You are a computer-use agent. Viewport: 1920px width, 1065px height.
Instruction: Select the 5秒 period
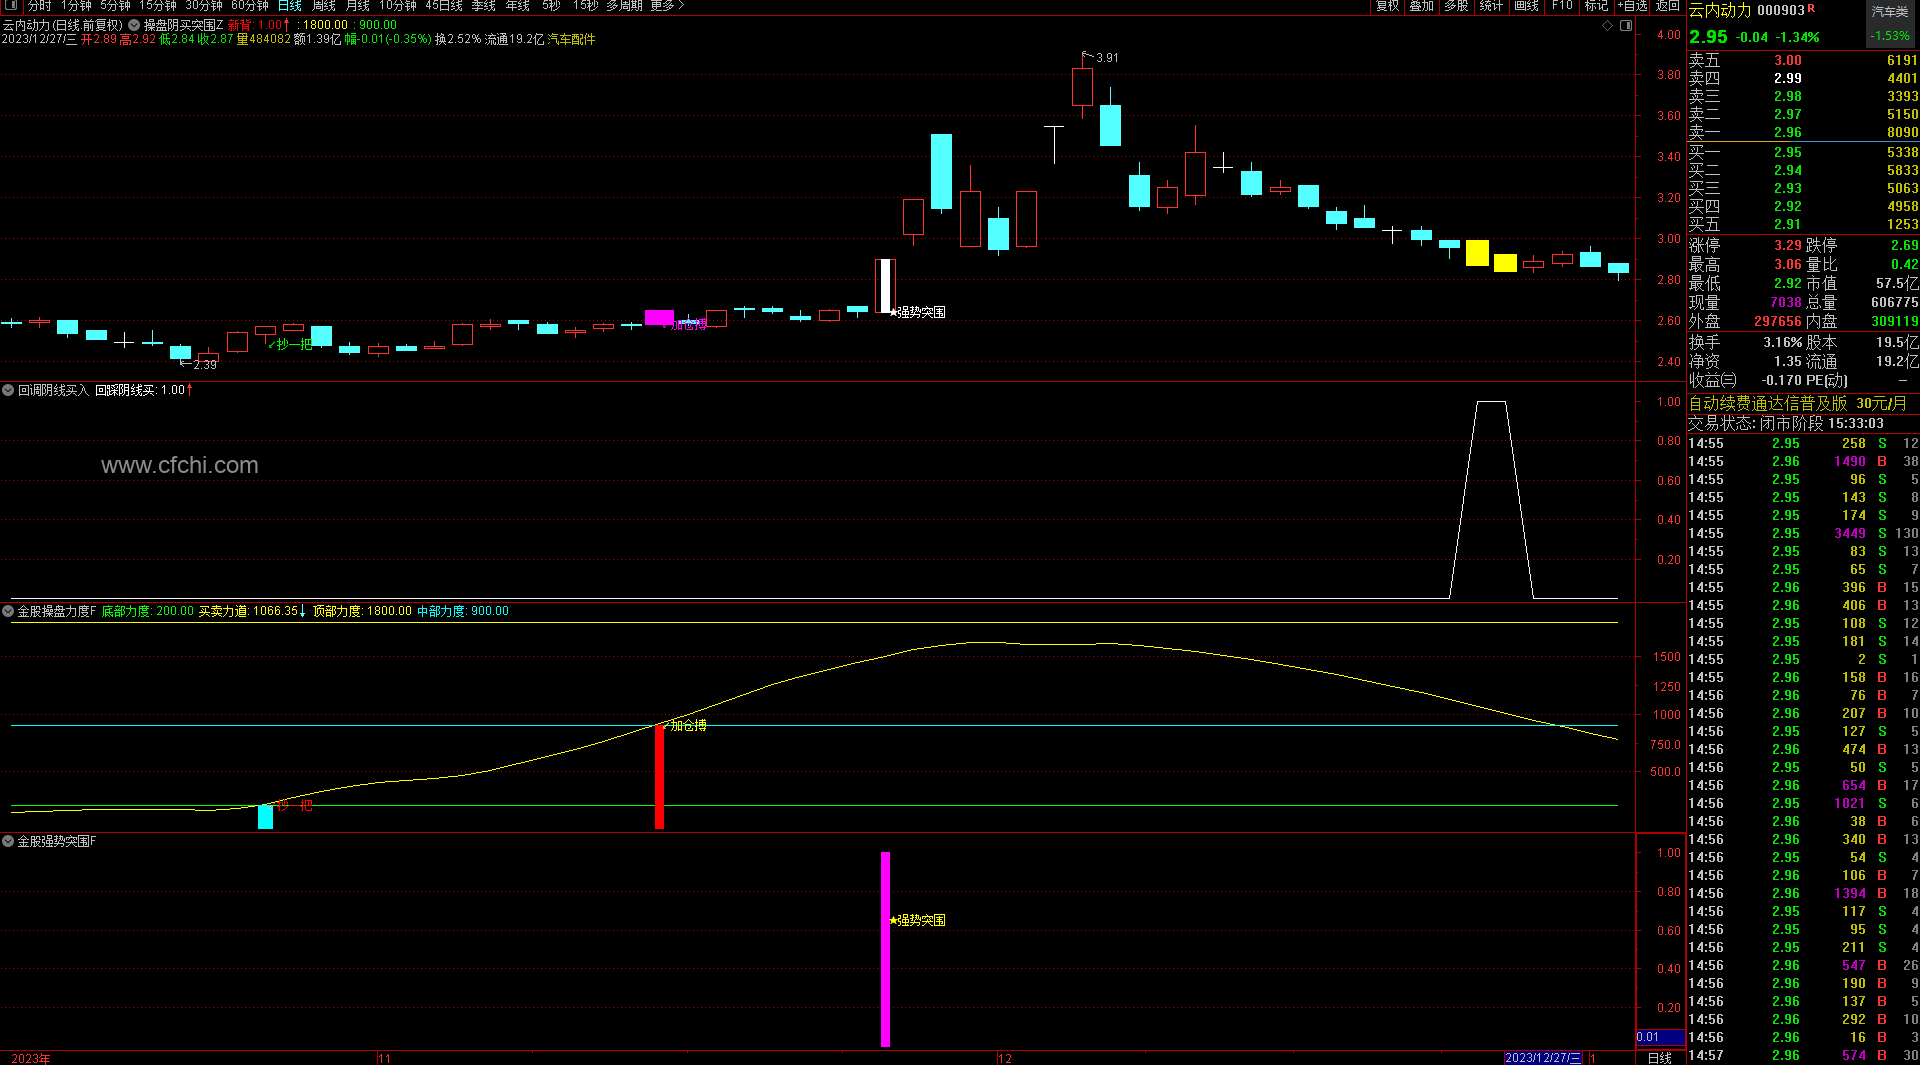point(551,6)
